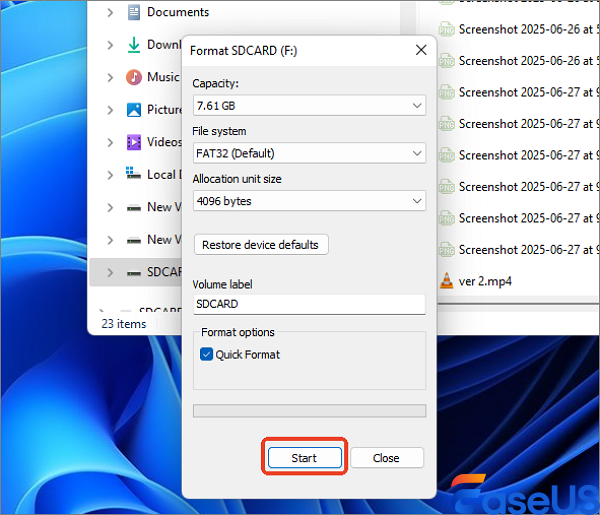Toggle the Quick Format checkbox
This screenshot has height=515, width=600.
[207, 354]
